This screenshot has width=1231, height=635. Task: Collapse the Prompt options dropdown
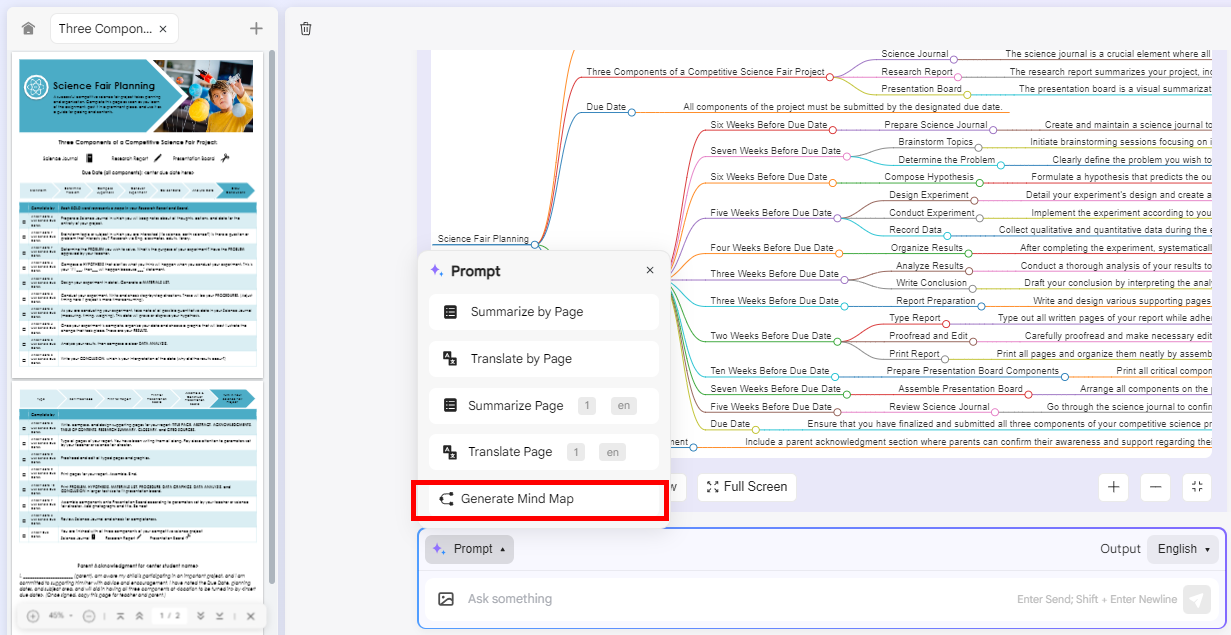[x=468, y=549]
